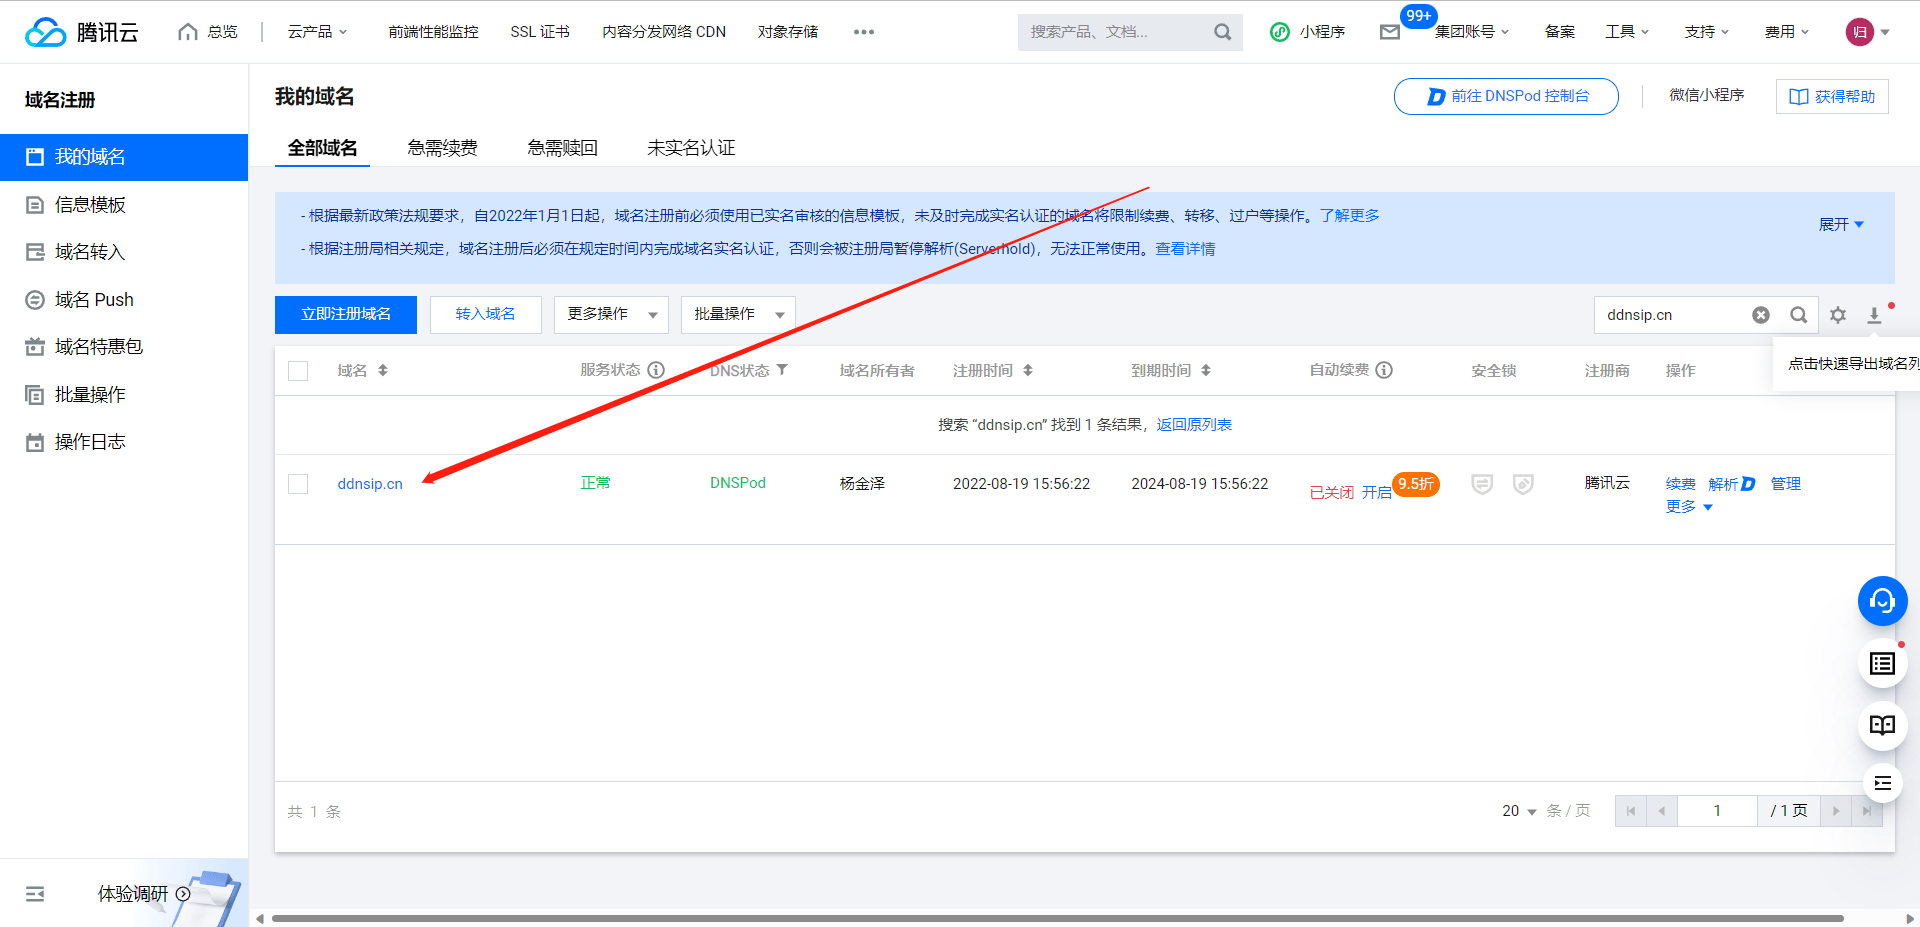Open 更多 actions for ddnsip.cn
The width and height of the screenshot is (1920, 927).
1689,507
